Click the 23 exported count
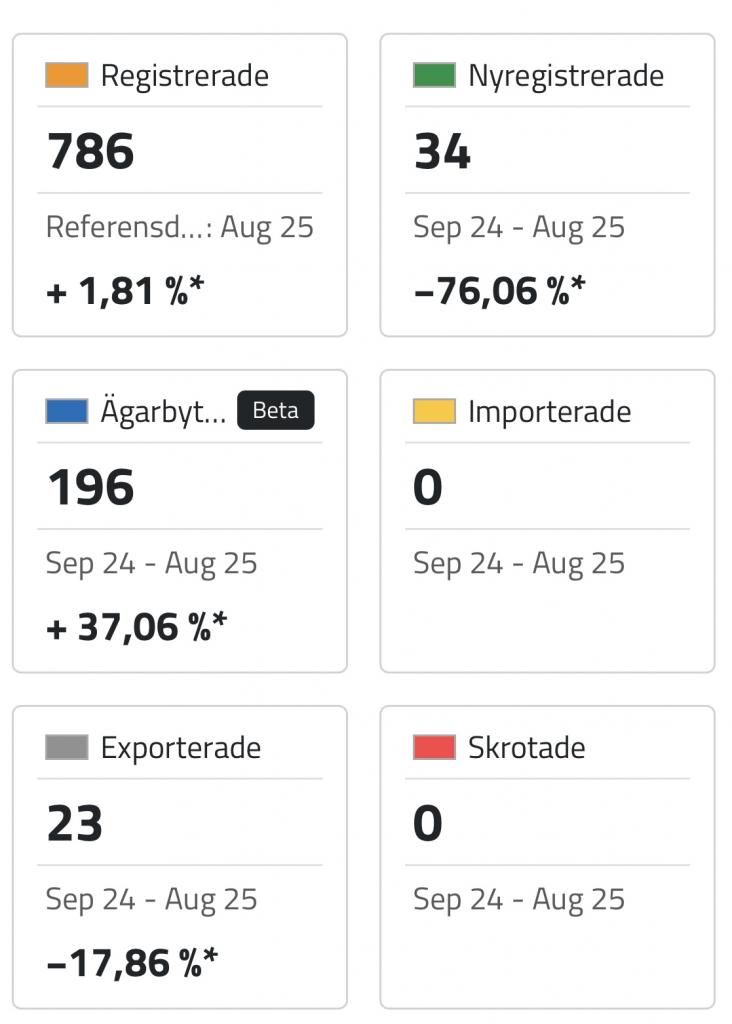Image resolution: width=732 pixels, height=1024 pixels. pyautogui.click(x=75, y=824)
